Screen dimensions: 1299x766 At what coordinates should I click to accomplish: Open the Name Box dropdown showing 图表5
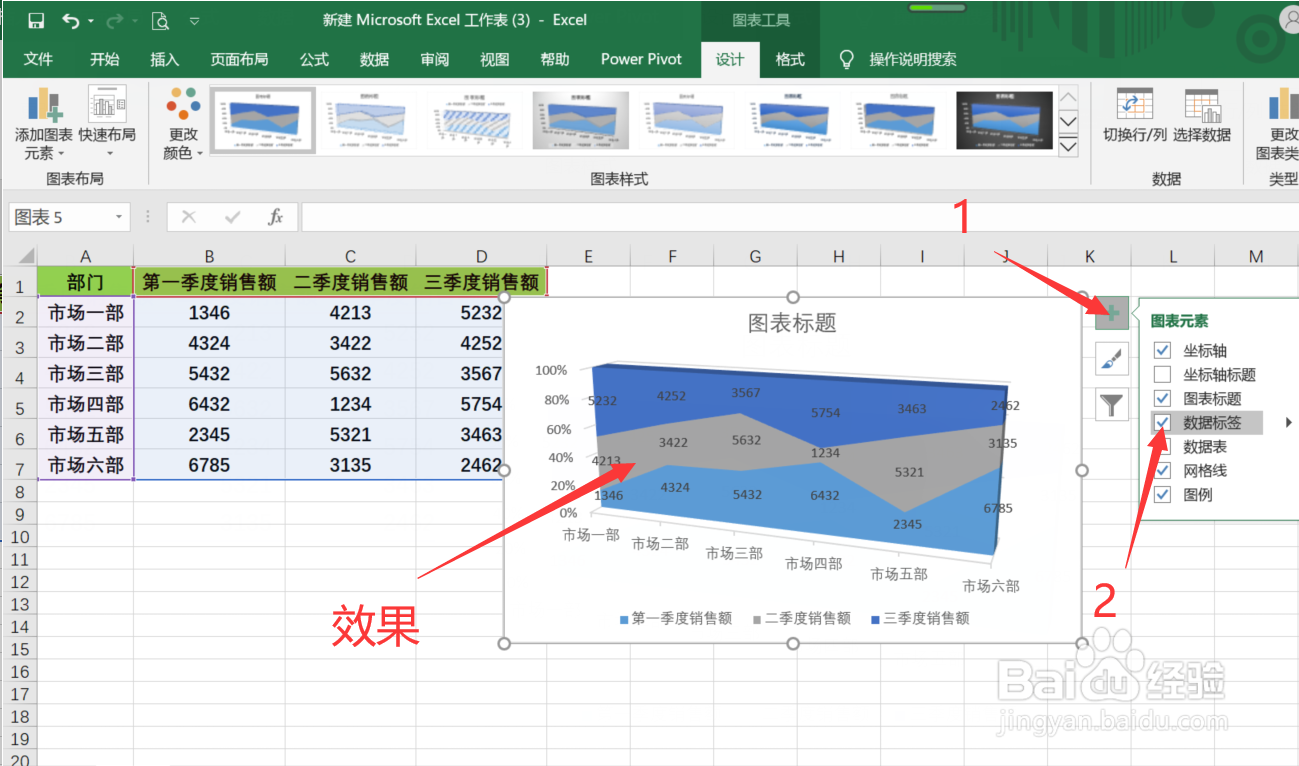120,216
